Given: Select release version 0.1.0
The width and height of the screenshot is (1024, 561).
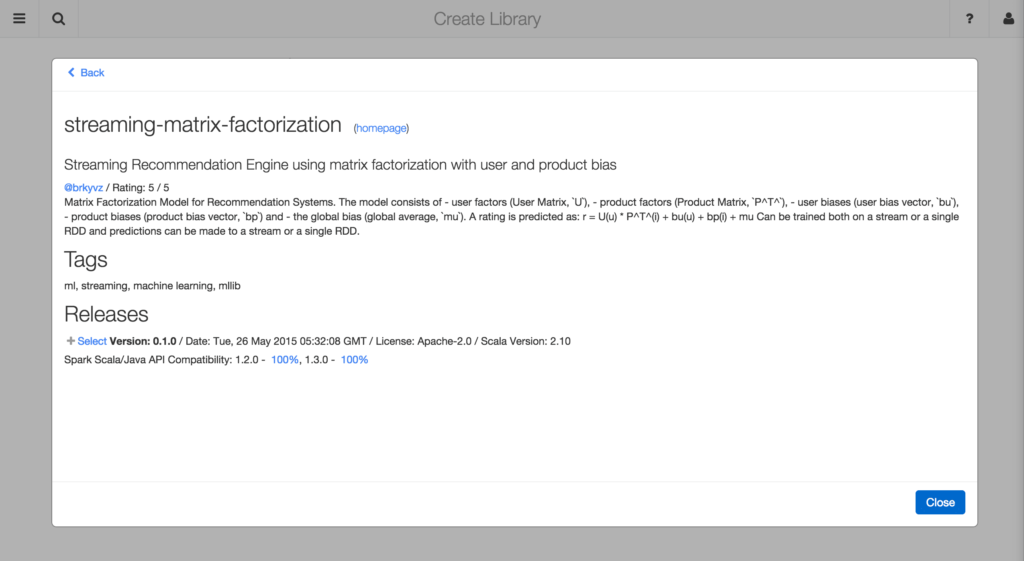Looking at the screenshot, I should pos(92,341).
